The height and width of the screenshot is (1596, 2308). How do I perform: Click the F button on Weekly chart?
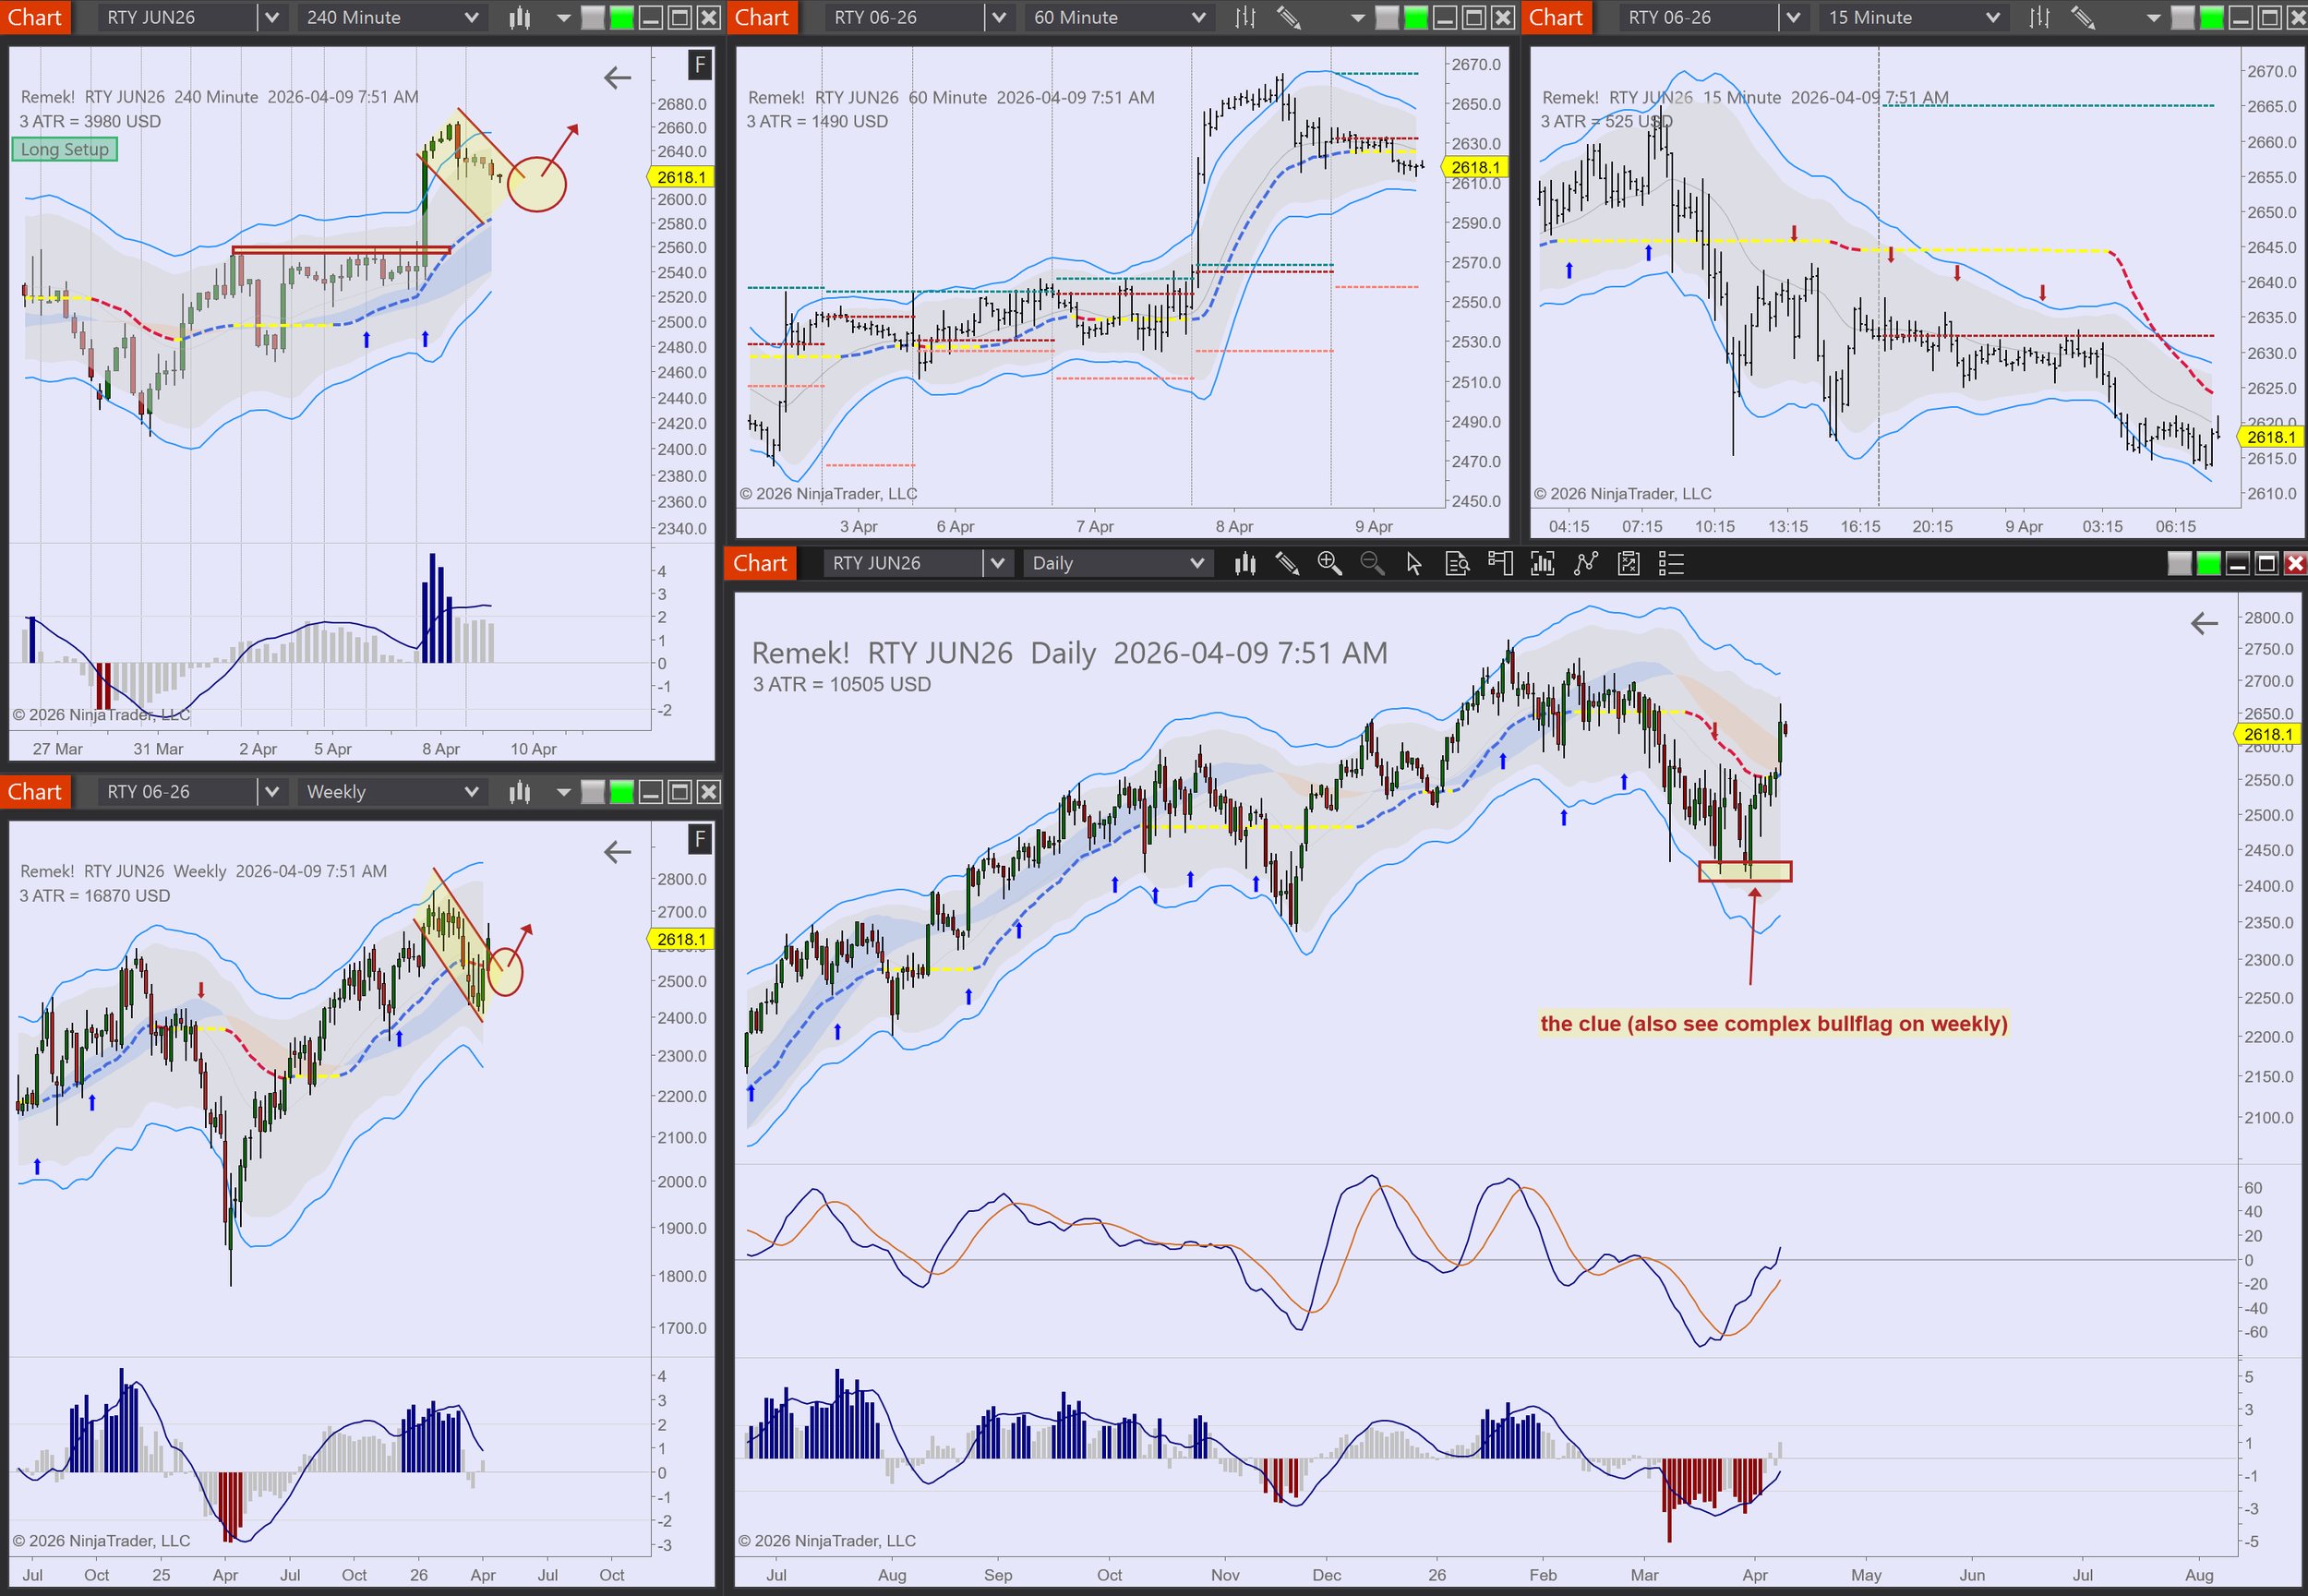click(x=700, y=839)
